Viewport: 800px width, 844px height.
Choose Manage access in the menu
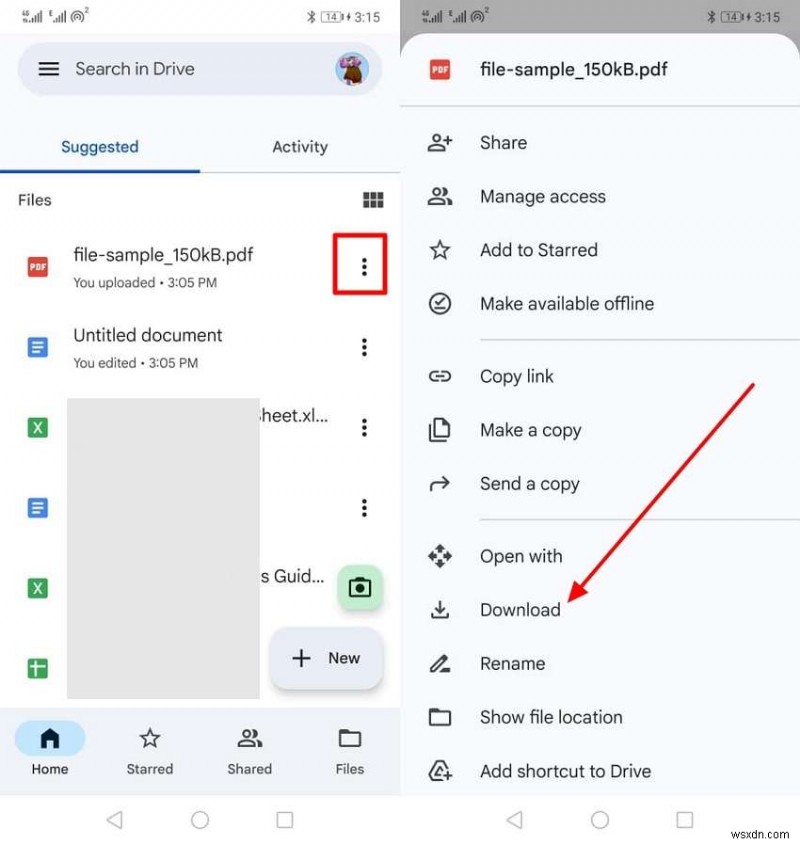600,196
